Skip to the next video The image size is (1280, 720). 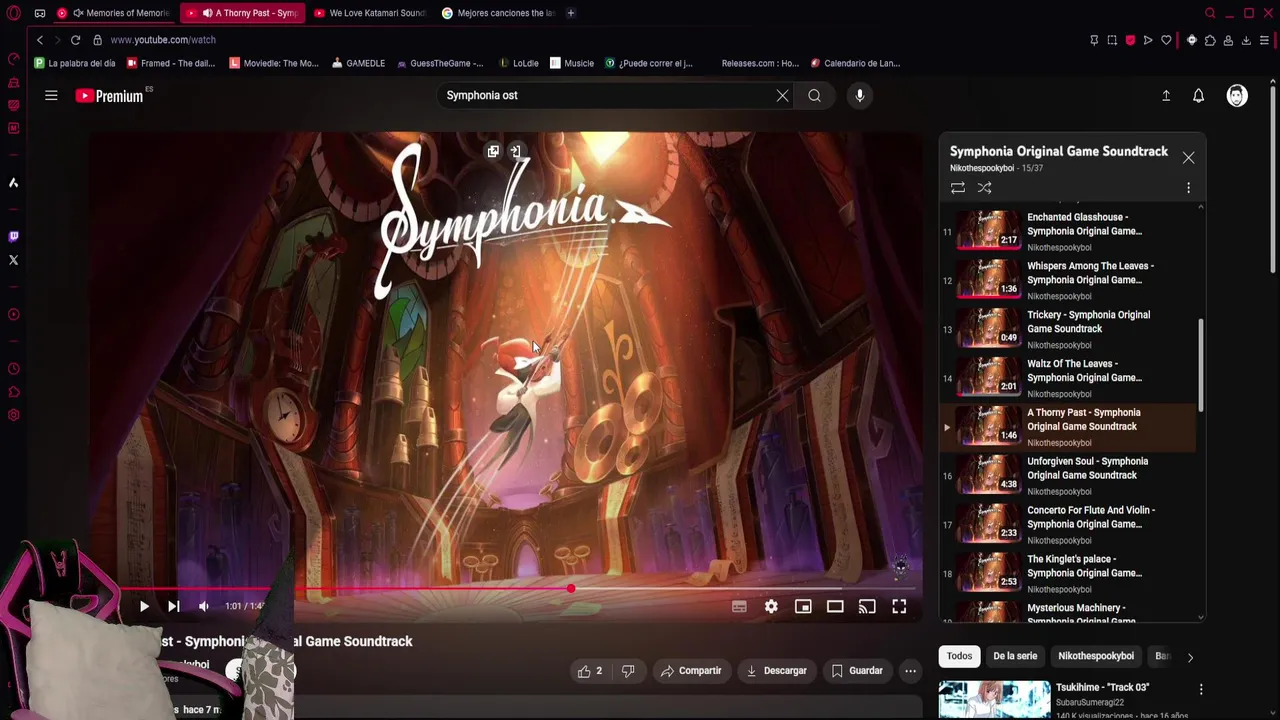click(x=173, y=606)
